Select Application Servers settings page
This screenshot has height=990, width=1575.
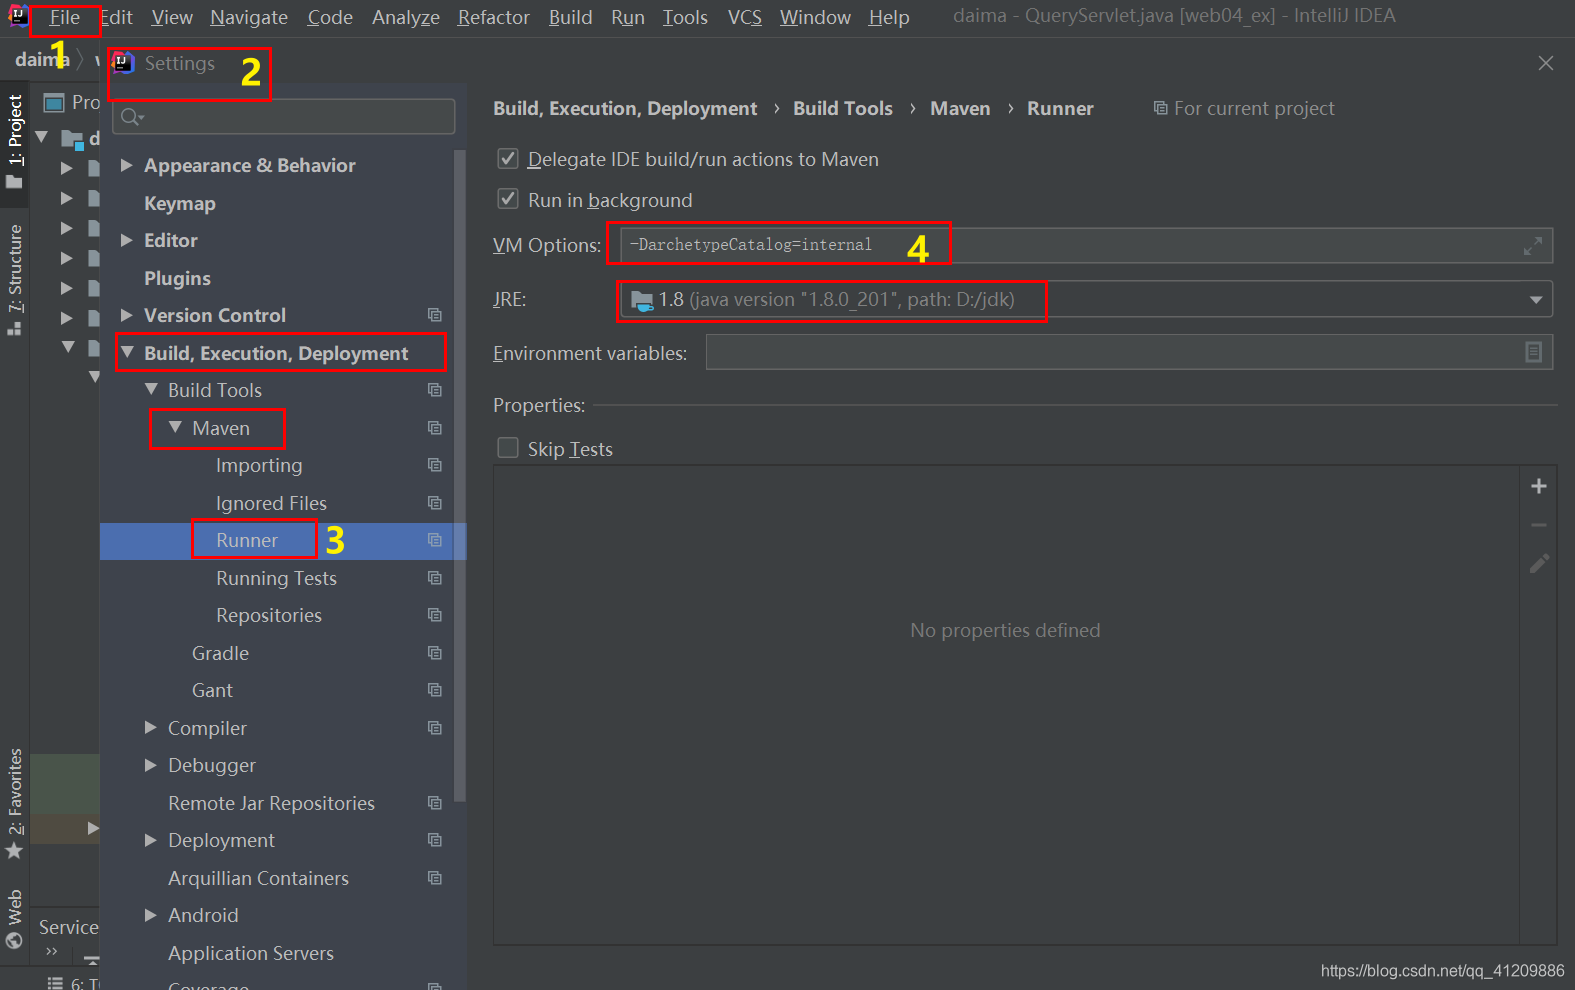pos(251,953)
